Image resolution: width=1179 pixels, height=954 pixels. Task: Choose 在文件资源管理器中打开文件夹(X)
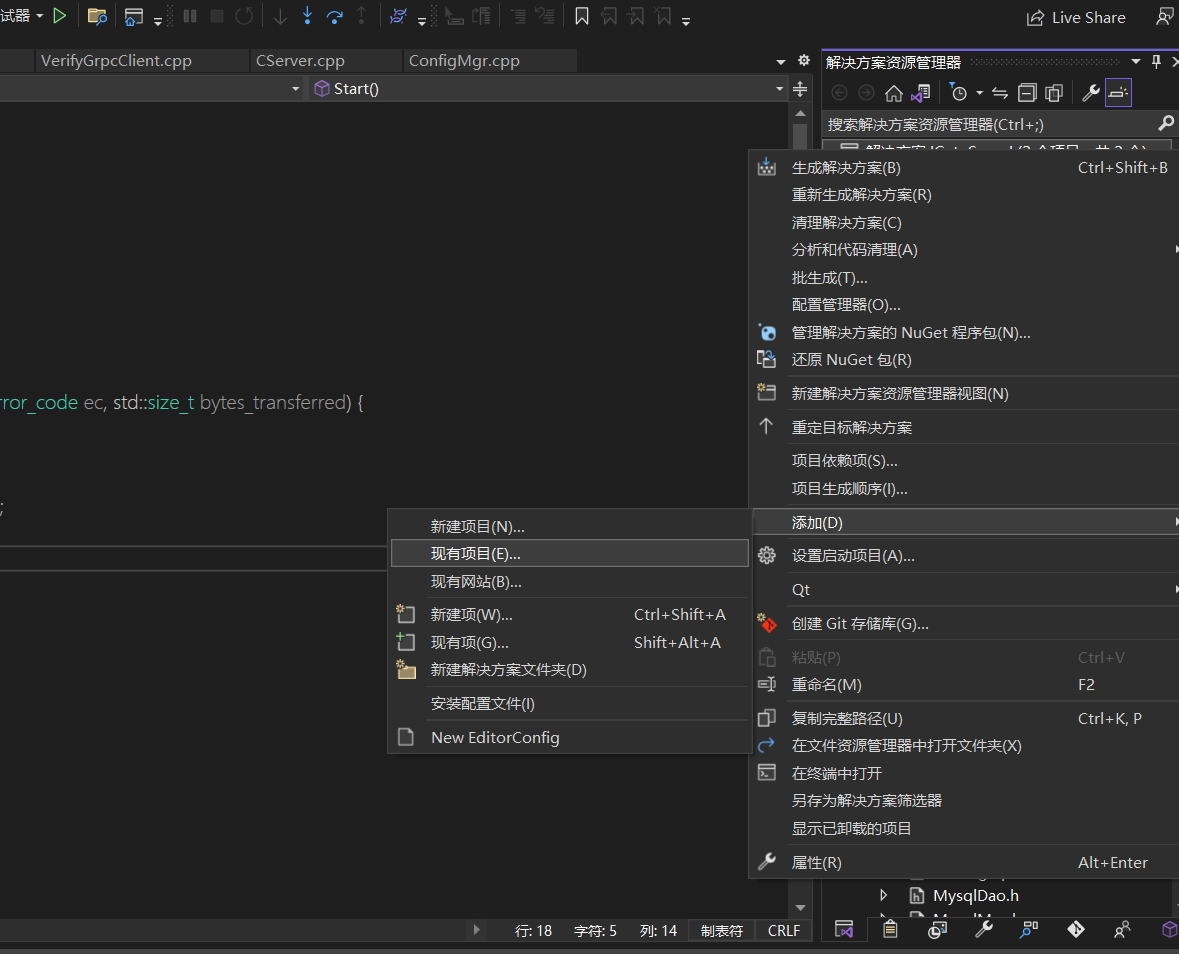click(x=964, y=745)
